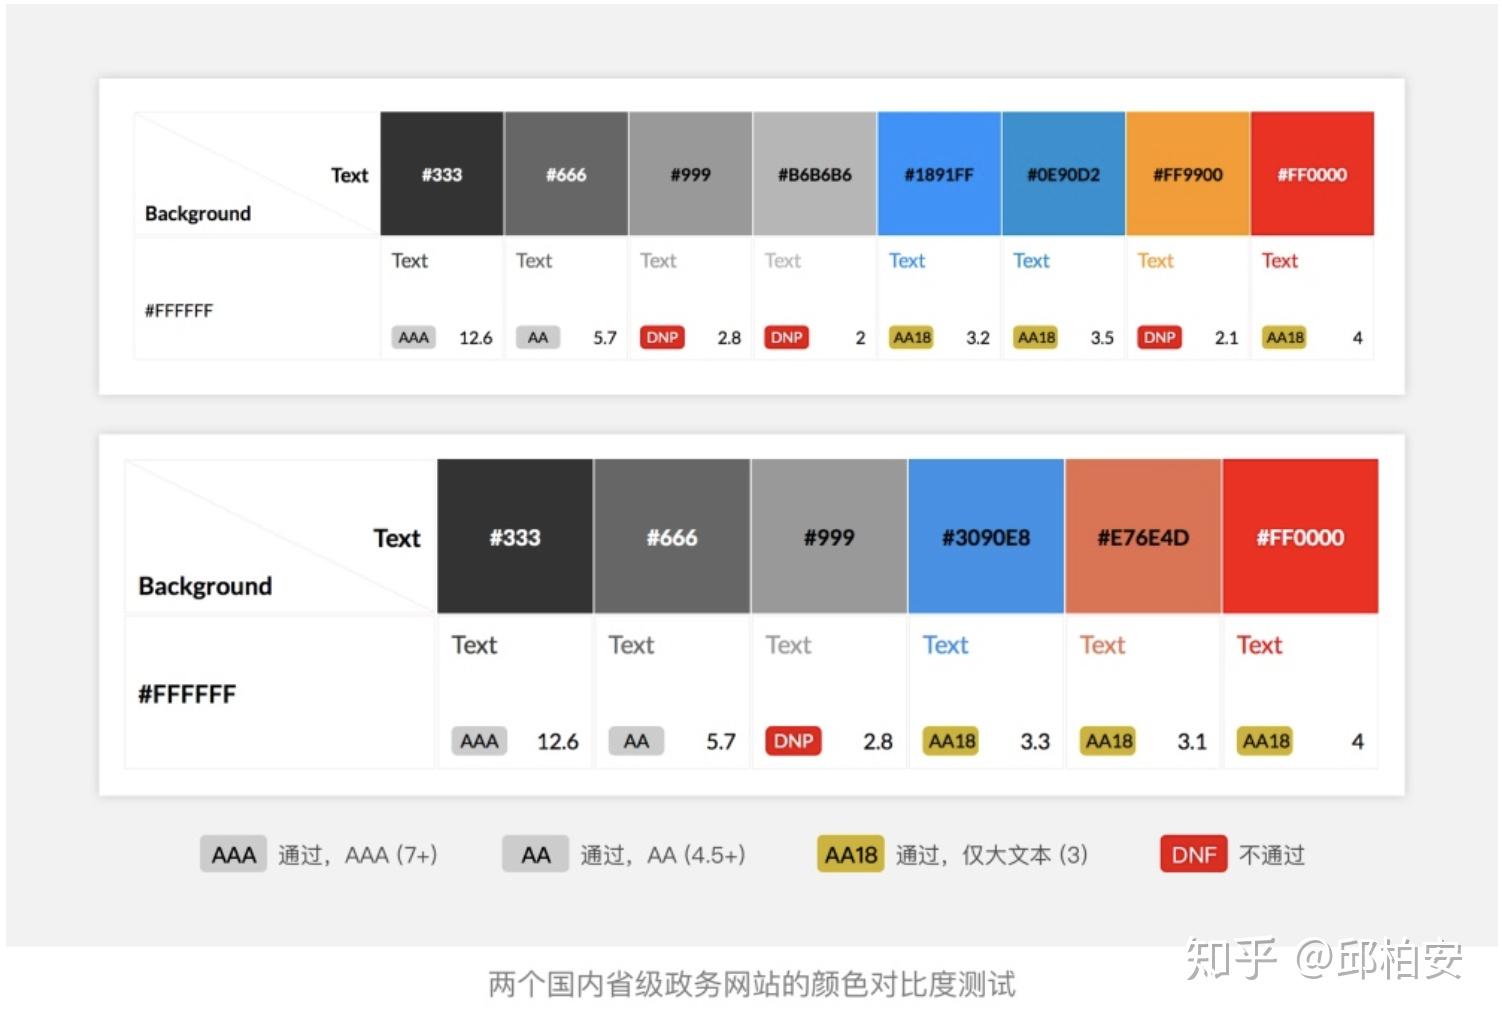The width and height of the screenshot is (1502, 1020).
Task: Choose the #FF9900 orange color swatch
Action: click(x=1188, y=174)
